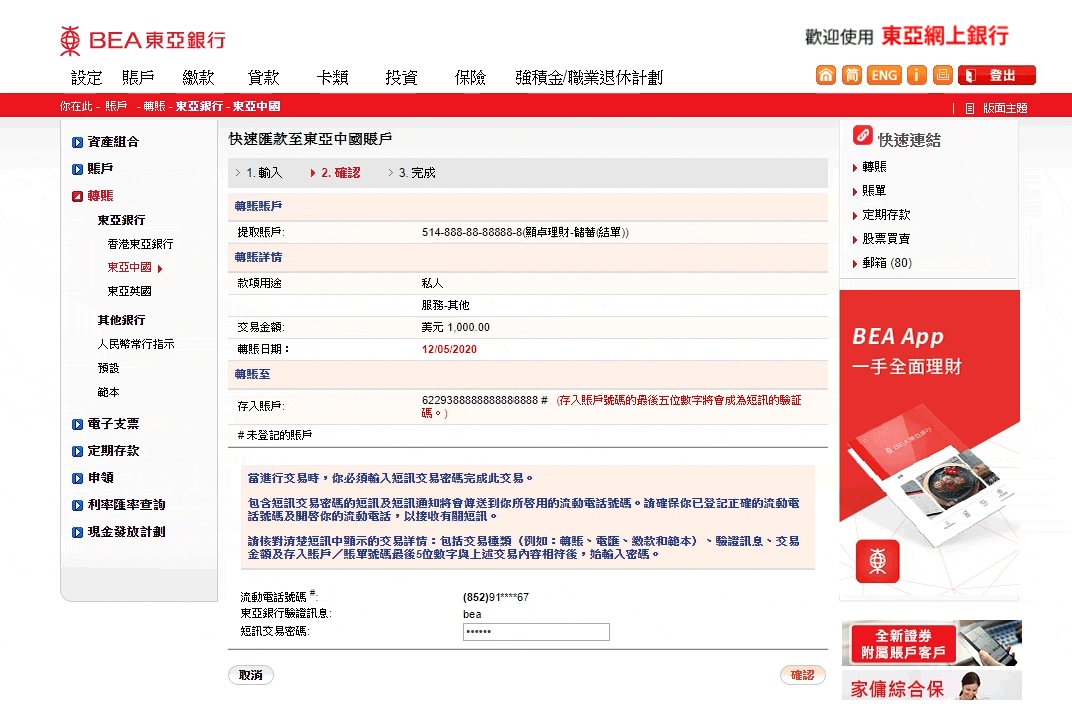
Task: Open the 設定 top menu
Action: [x=87, y=78]
